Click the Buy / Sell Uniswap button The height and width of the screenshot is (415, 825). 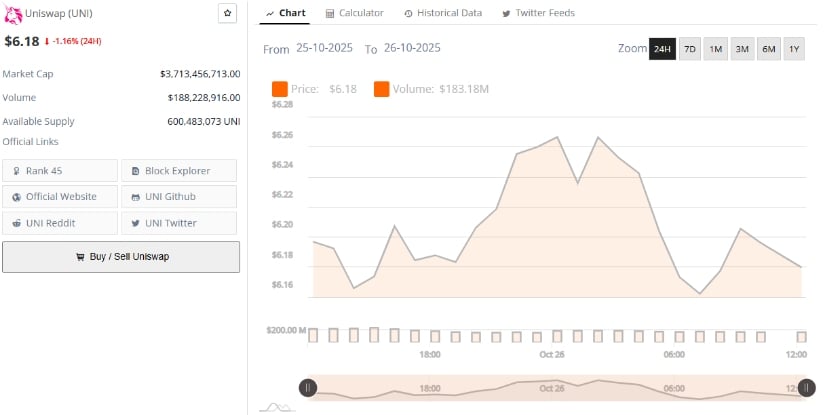pyautogui.click(x=121, y=257)
